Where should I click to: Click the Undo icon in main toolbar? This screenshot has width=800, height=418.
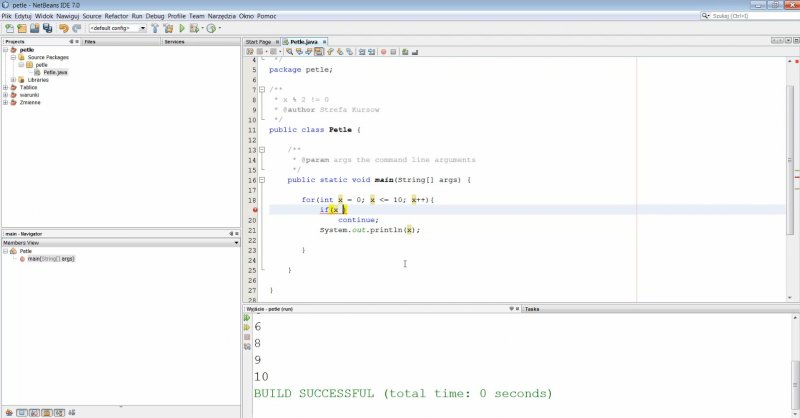(x=62, y=28)
